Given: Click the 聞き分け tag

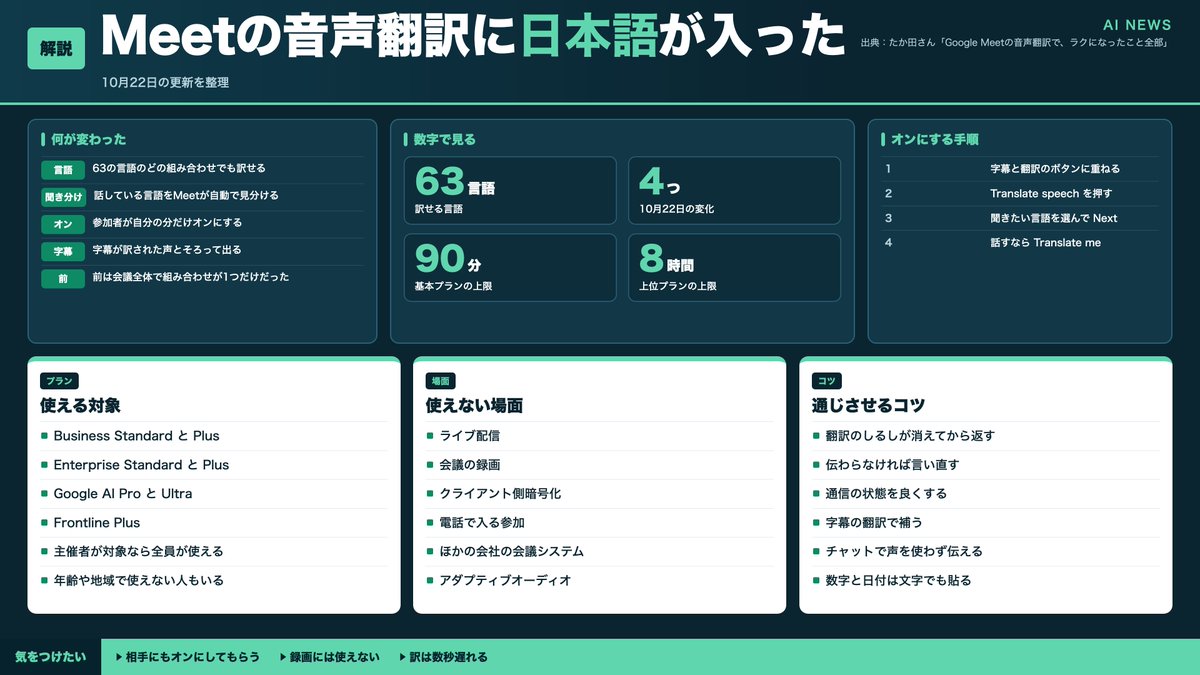Looking at the screenshot, I should click(x=63, y=197).
